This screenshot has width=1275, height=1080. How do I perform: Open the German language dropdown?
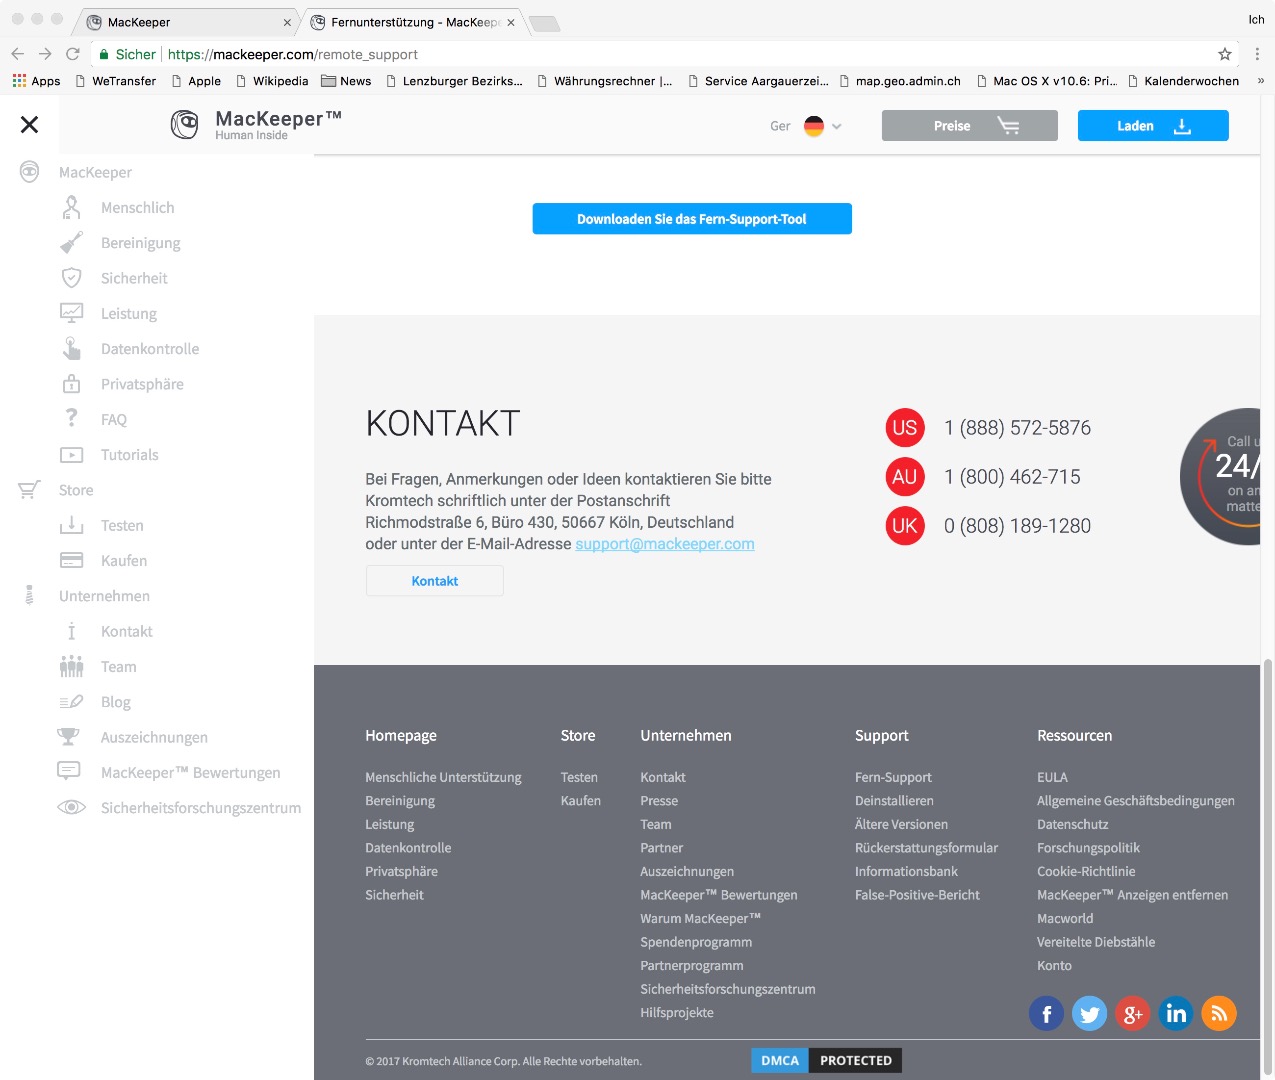pos(806,126)
